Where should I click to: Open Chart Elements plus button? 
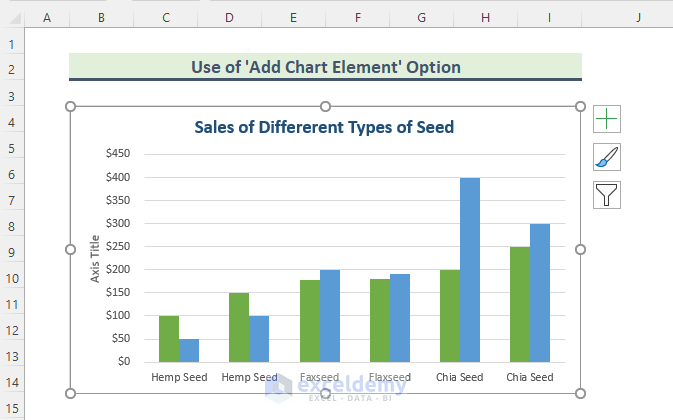[x=607, y=120]
